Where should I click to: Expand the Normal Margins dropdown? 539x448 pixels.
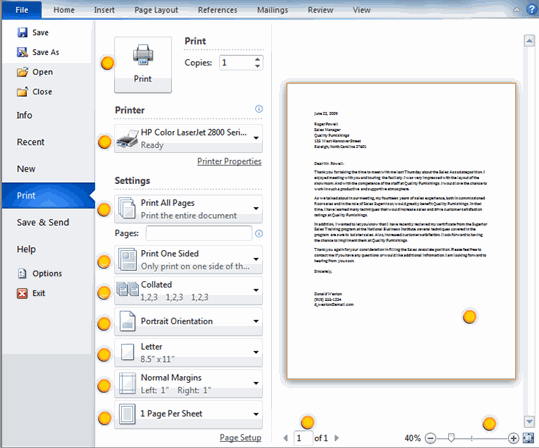[188, 383]
